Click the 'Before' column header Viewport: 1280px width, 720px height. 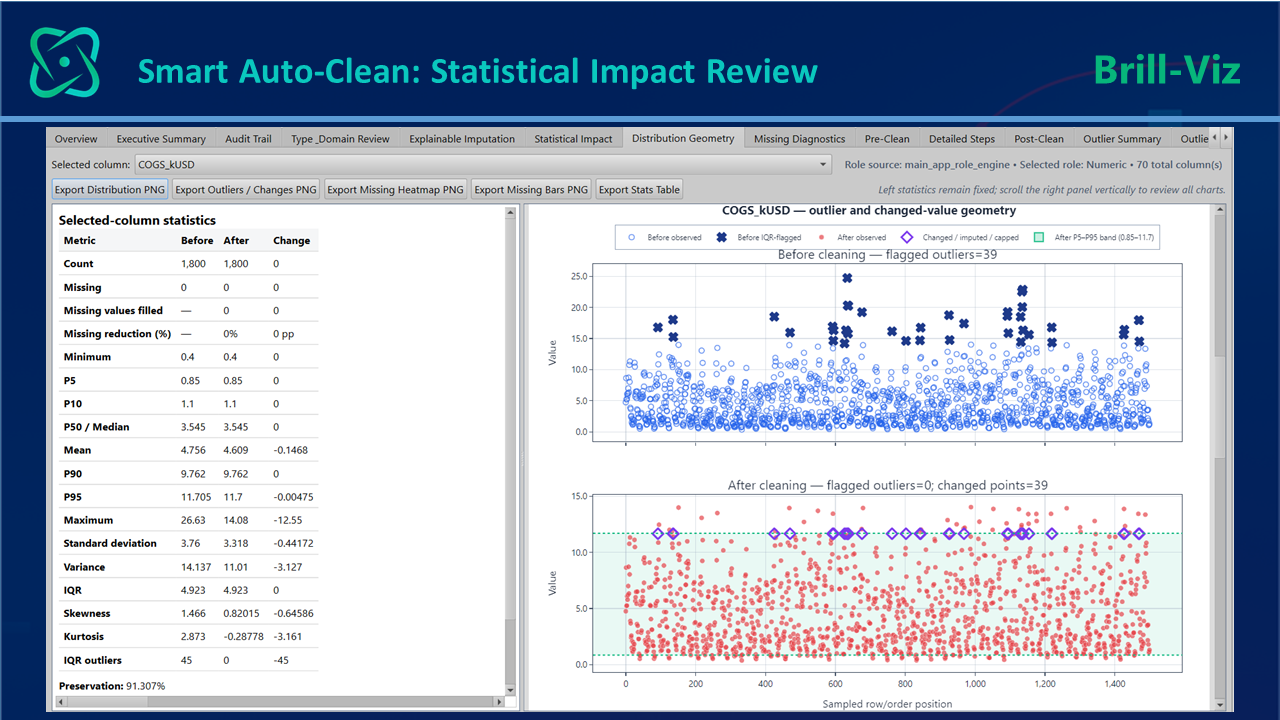197,241
